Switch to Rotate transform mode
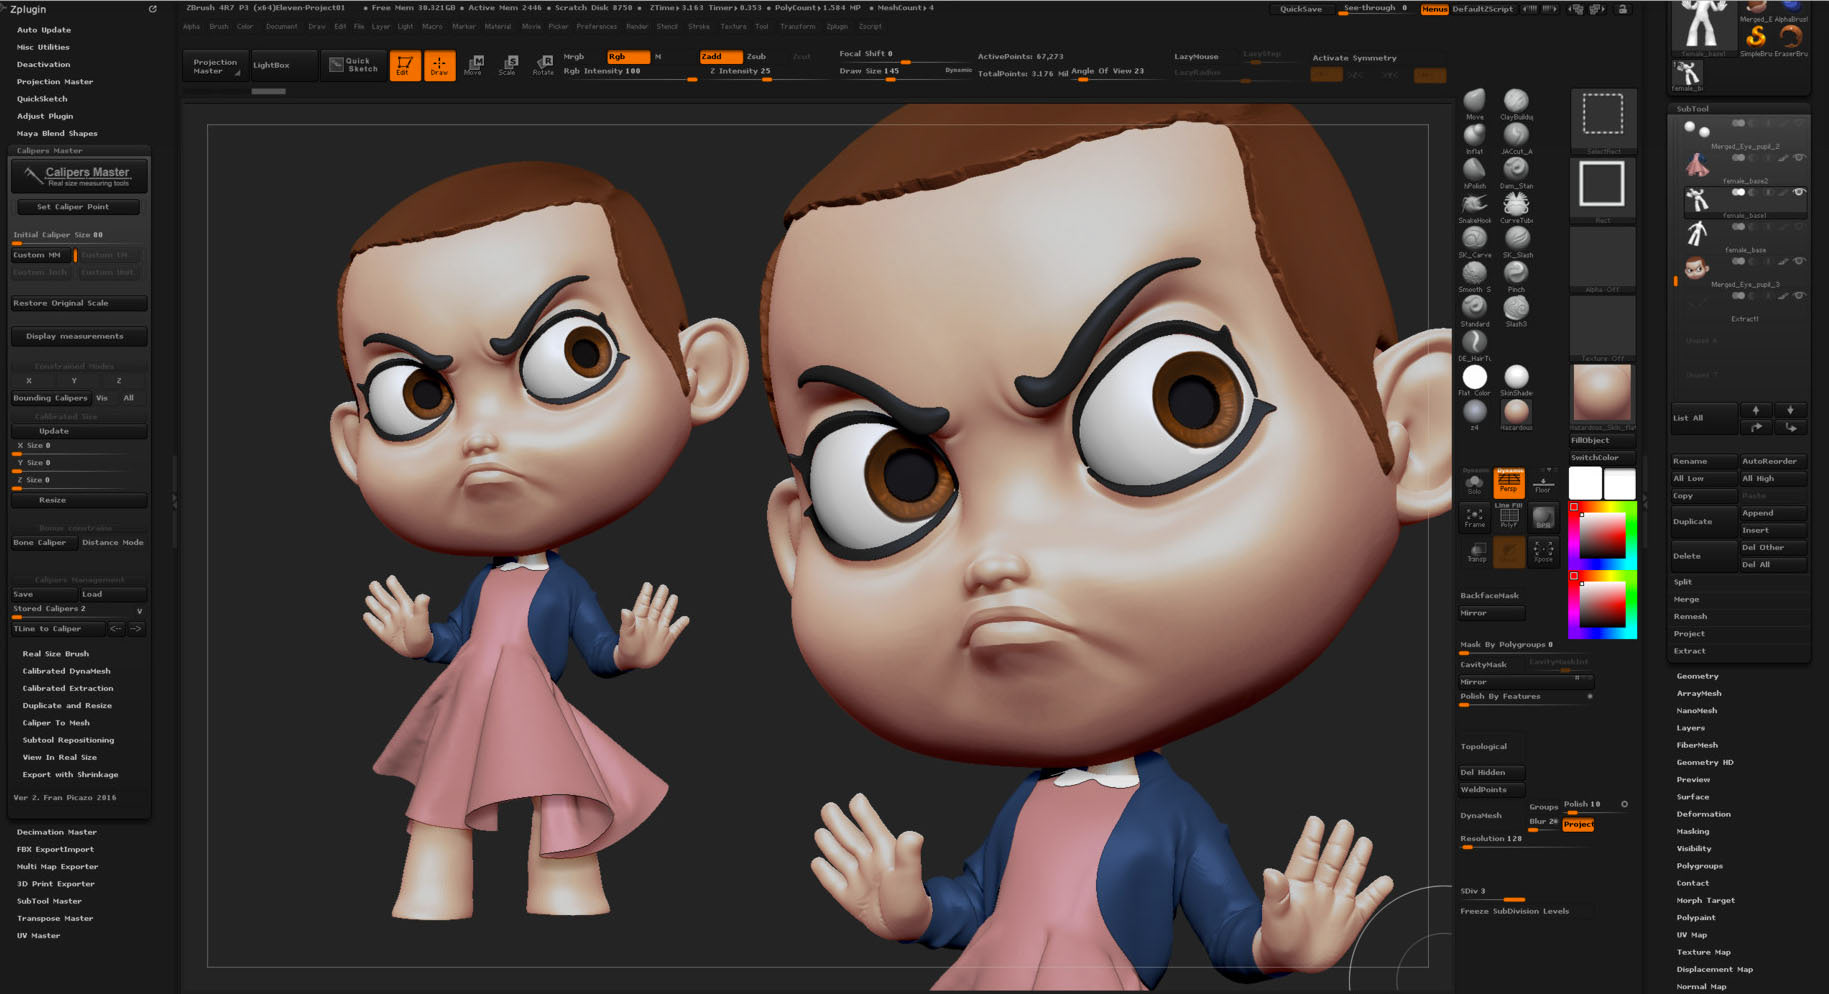Screen dimensions: 1829x994 click(543, 65)
